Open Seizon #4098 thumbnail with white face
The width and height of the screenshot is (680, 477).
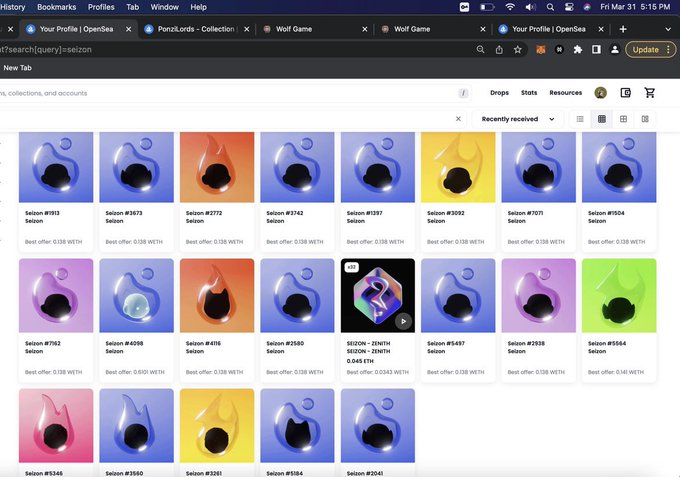pyautogui.click(x=137, y=296)
